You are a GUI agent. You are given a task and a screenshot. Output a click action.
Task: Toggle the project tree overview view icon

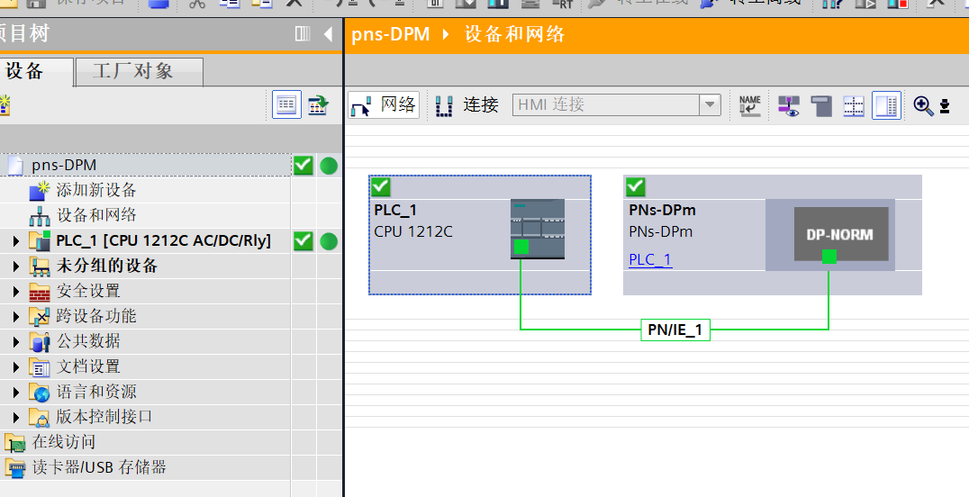click(x=287, y=104)
